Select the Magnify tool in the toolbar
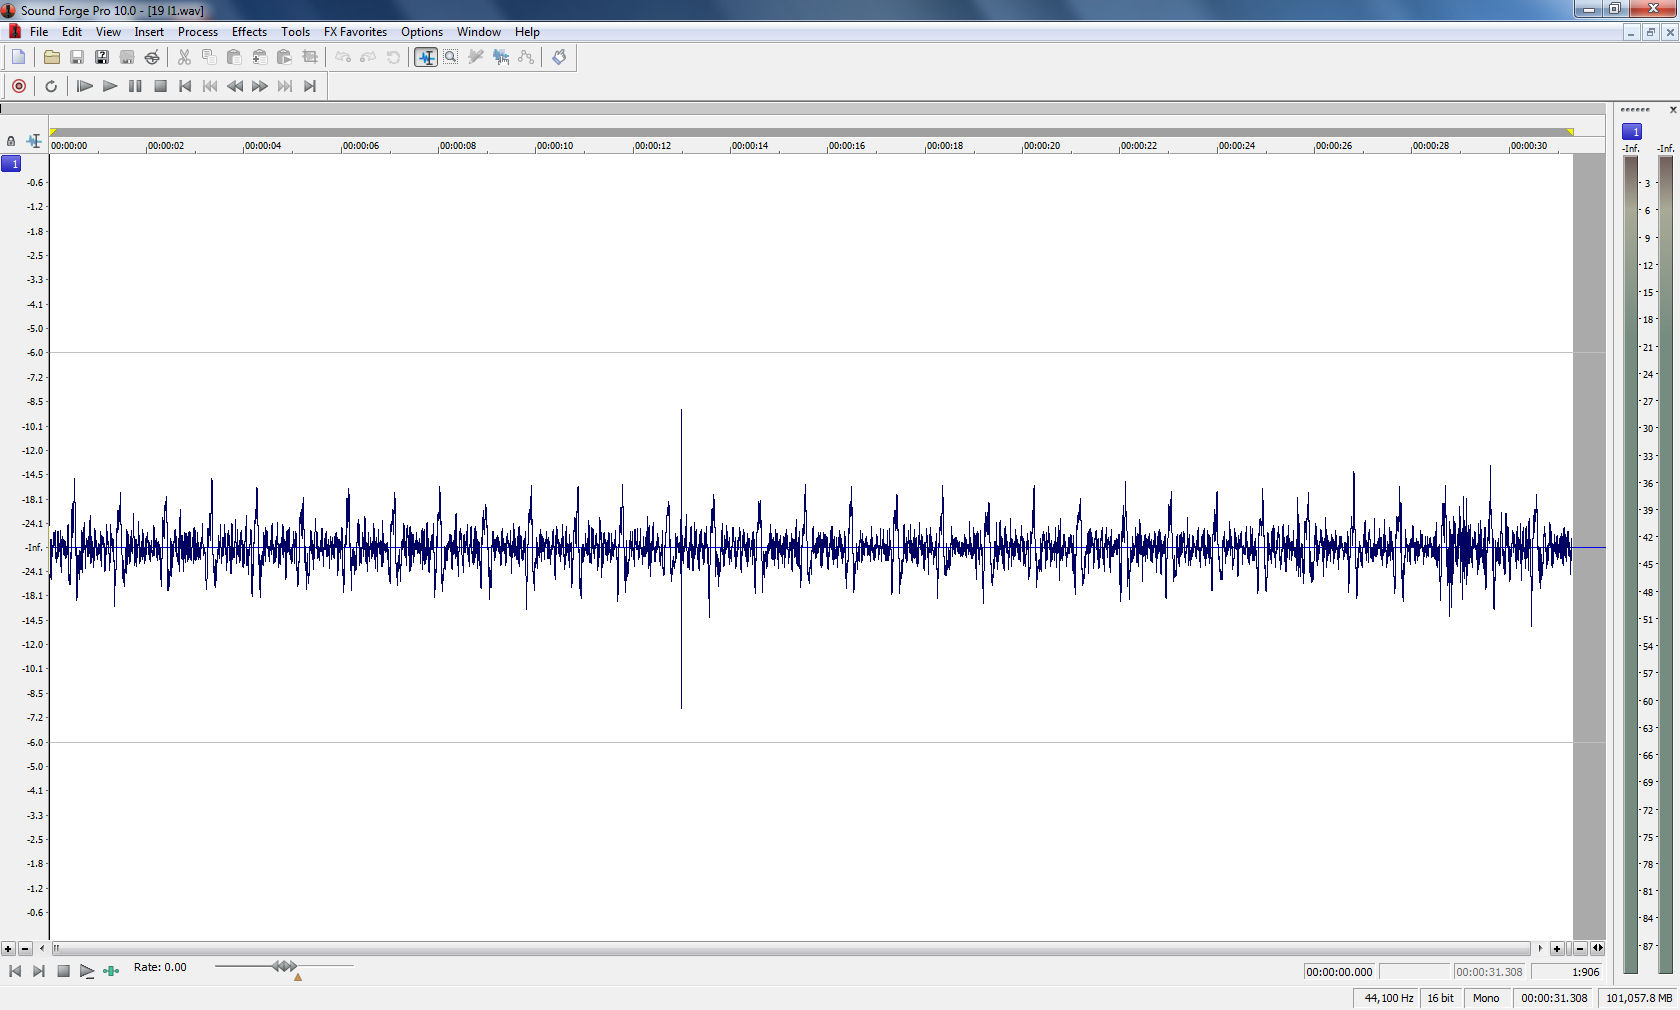This screenshot has height=1010, width=1680. [x=451, y=57]
